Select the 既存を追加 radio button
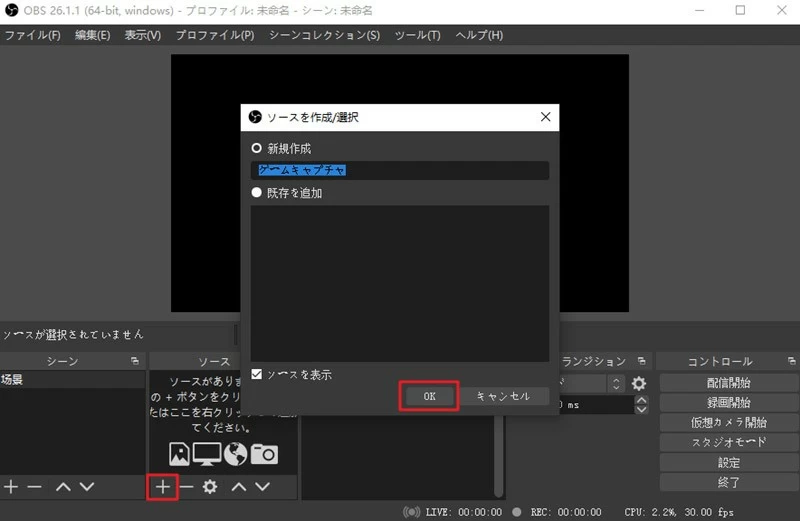The height and width of the screenshot is (521, 800). tap(257, 192)
